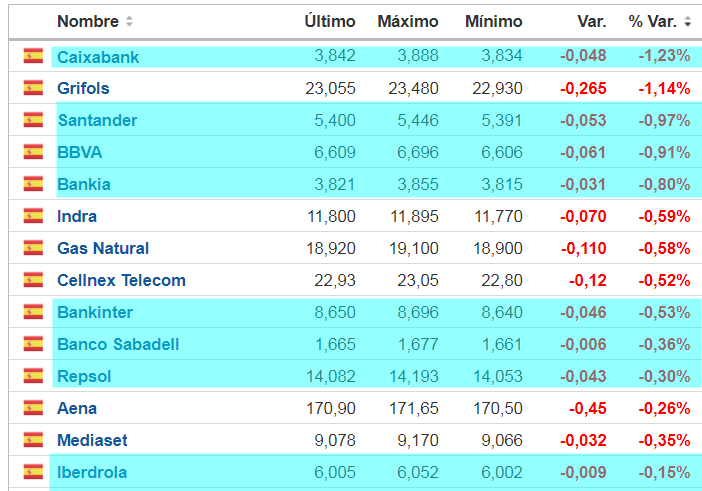
Task: Click the Último column header
Action: [x=329, y=21]
